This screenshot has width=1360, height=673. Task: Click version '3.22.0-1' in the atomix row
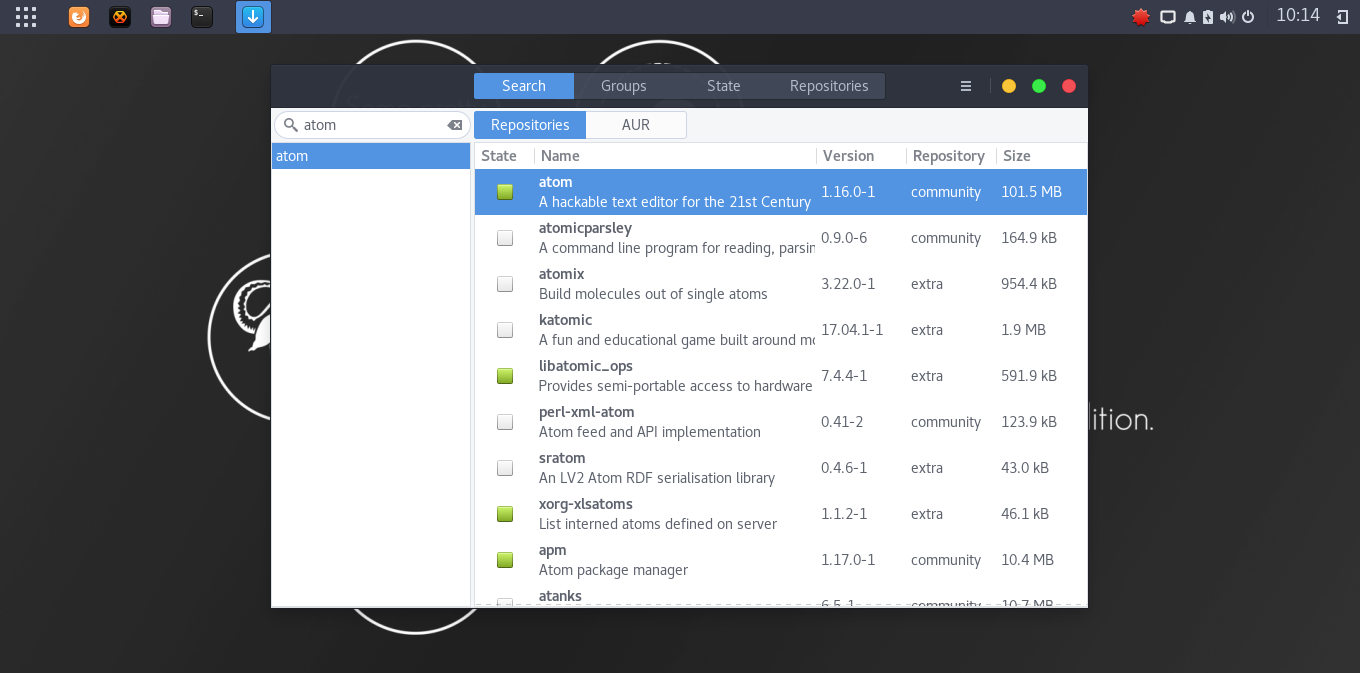coord(848,284)
